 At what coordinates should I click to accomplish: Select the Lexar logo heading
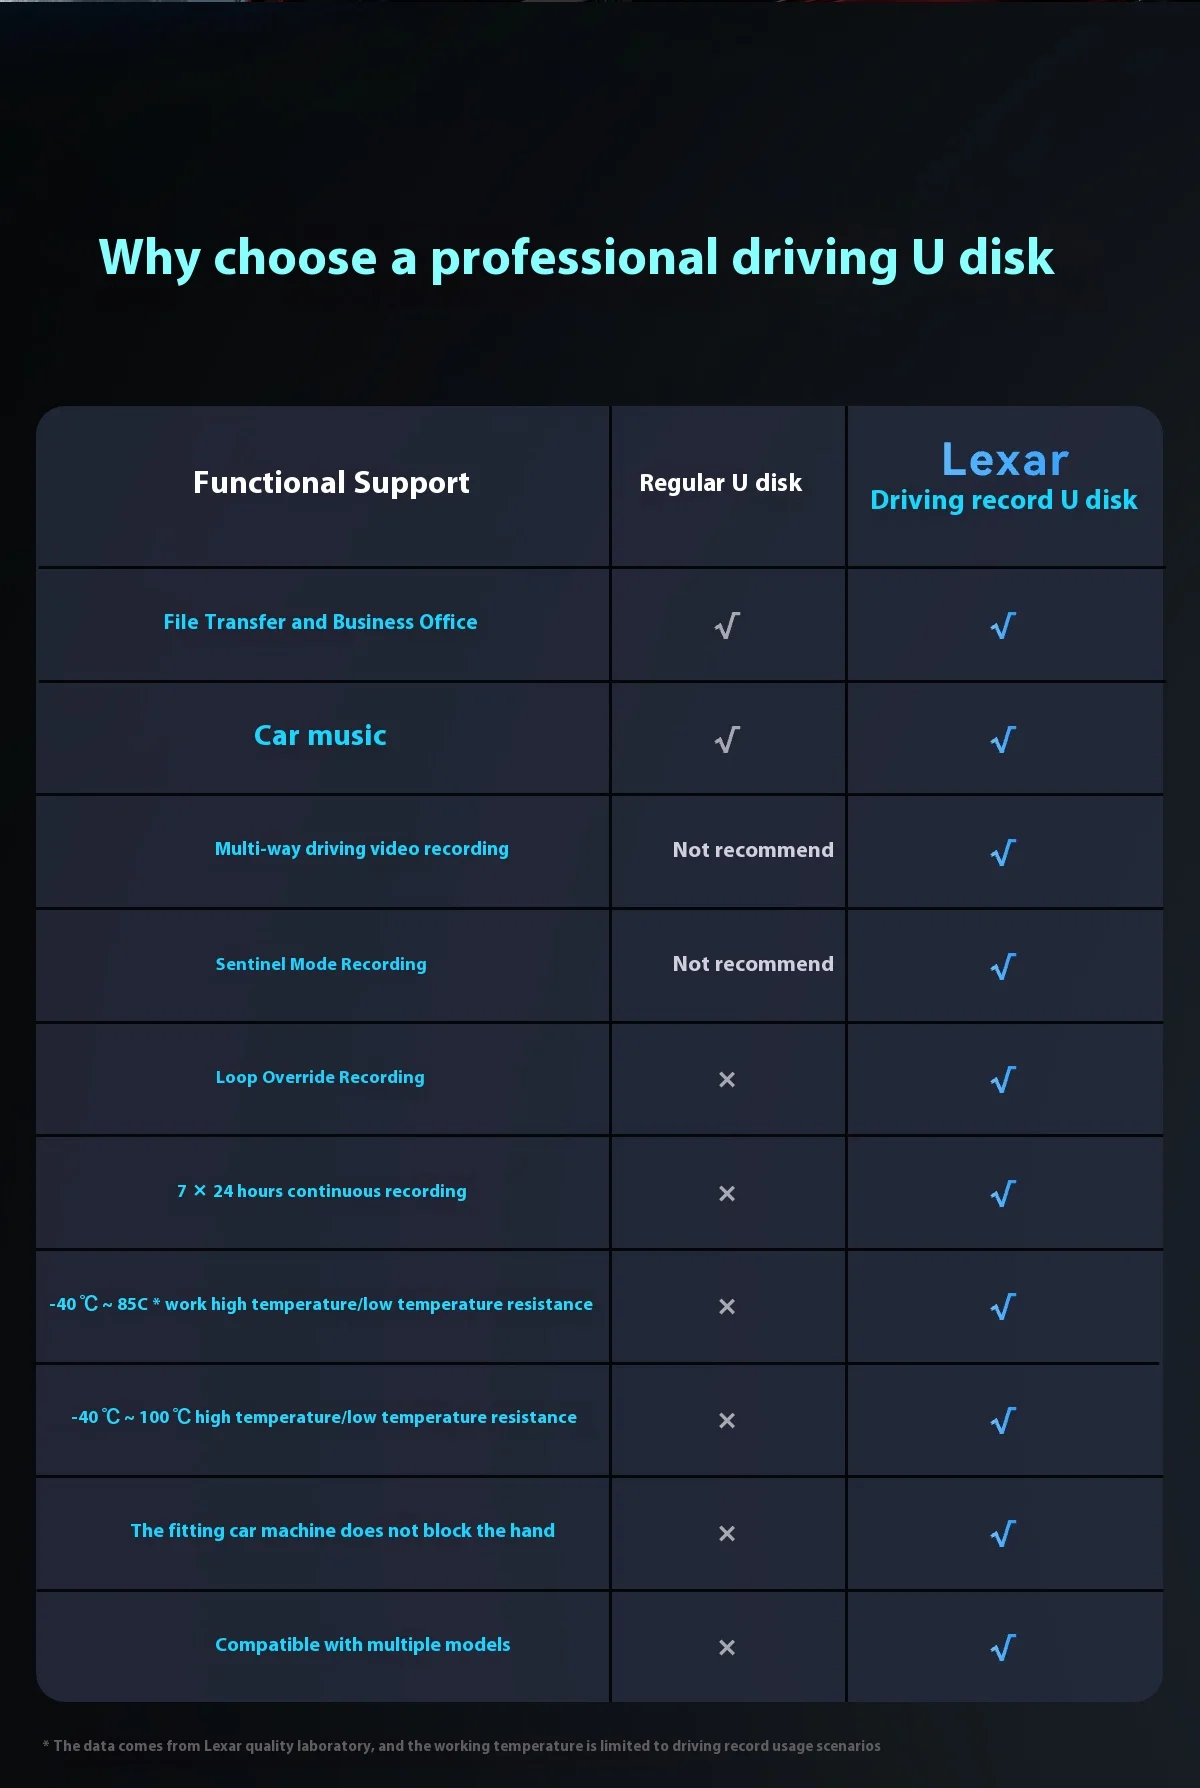pos(1005,460)
